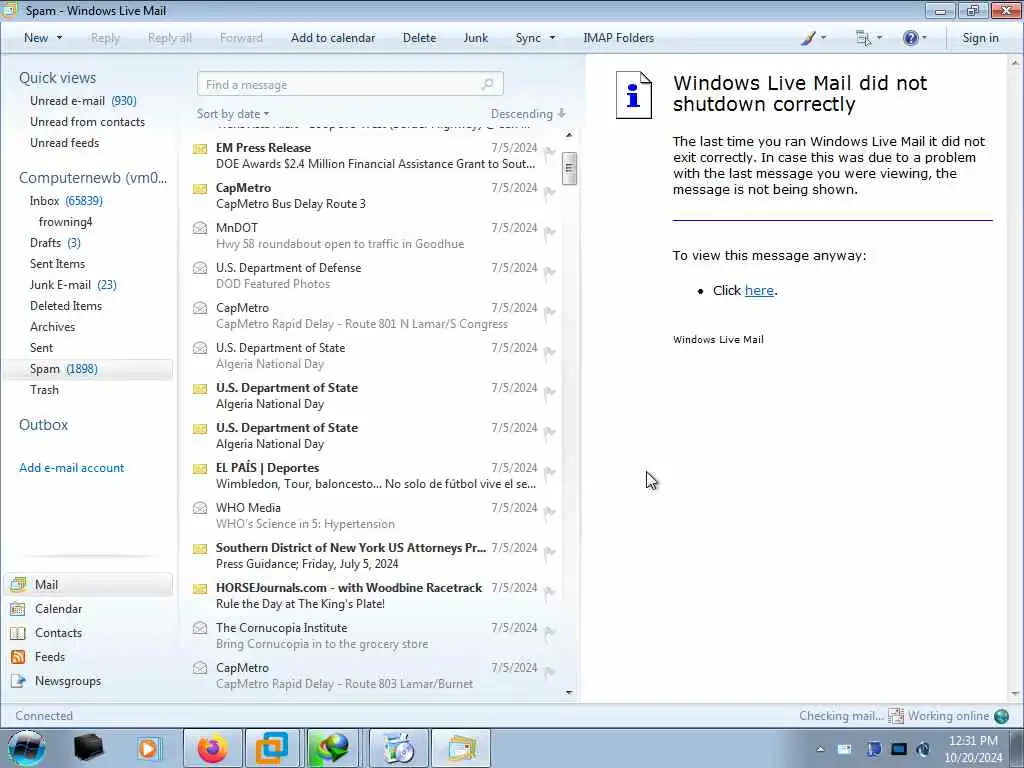Click the envelope icon for EL PAÍS Deportes

coord(200,469)
